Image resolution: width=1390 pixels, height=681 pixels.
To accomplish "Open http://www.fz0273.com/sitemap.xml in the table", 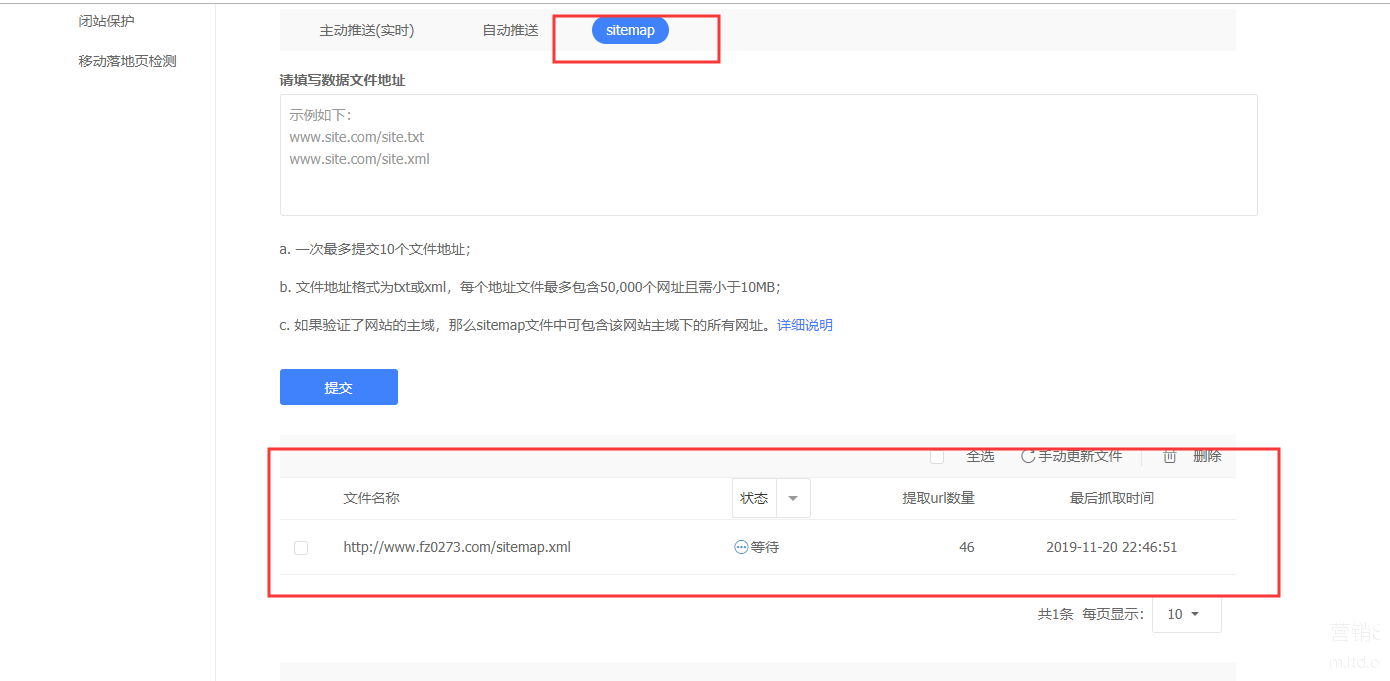I will click(457, 547).
